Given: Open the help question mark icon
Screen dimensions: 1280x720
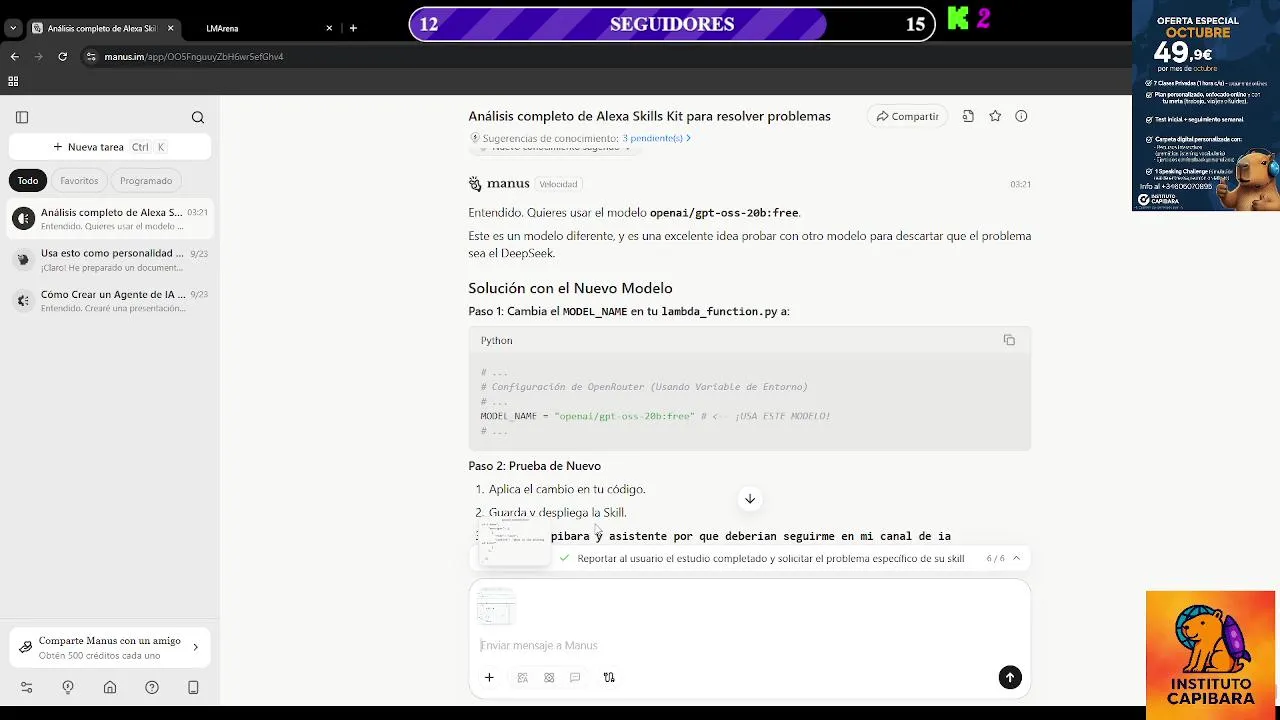Looking at the screenshot, I should (x=152, y=687).
